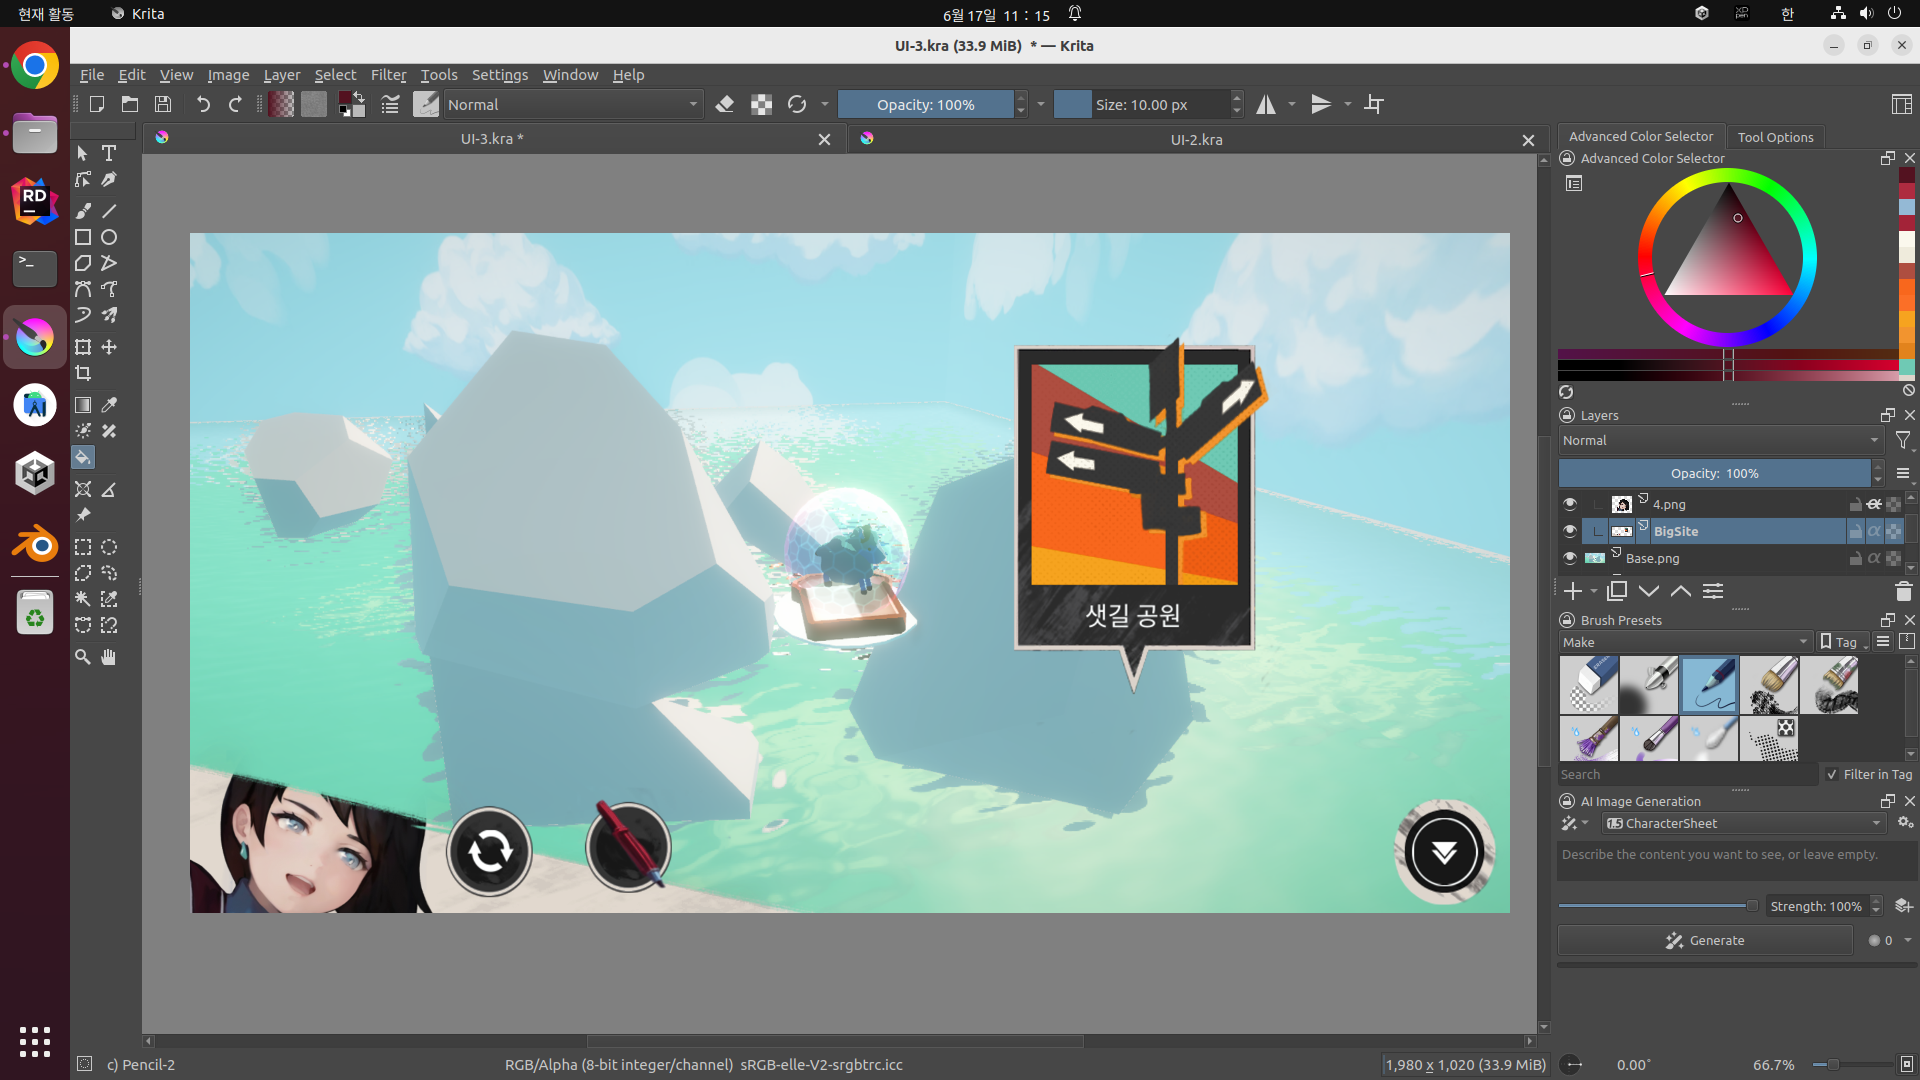This screenshot has width=1920, height=1080.
Task: Adjust the brush Opacity slider
Action: (x=925, y=104)
